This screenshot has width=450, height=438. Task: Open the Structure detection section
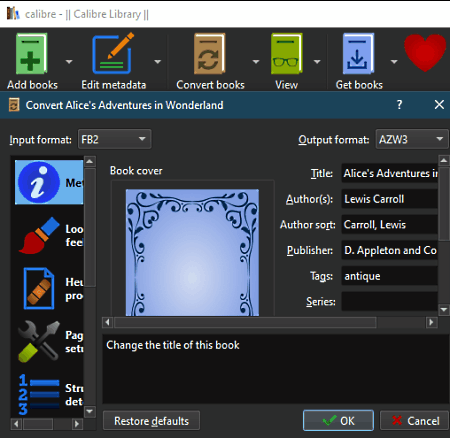(x=49, y=395)
